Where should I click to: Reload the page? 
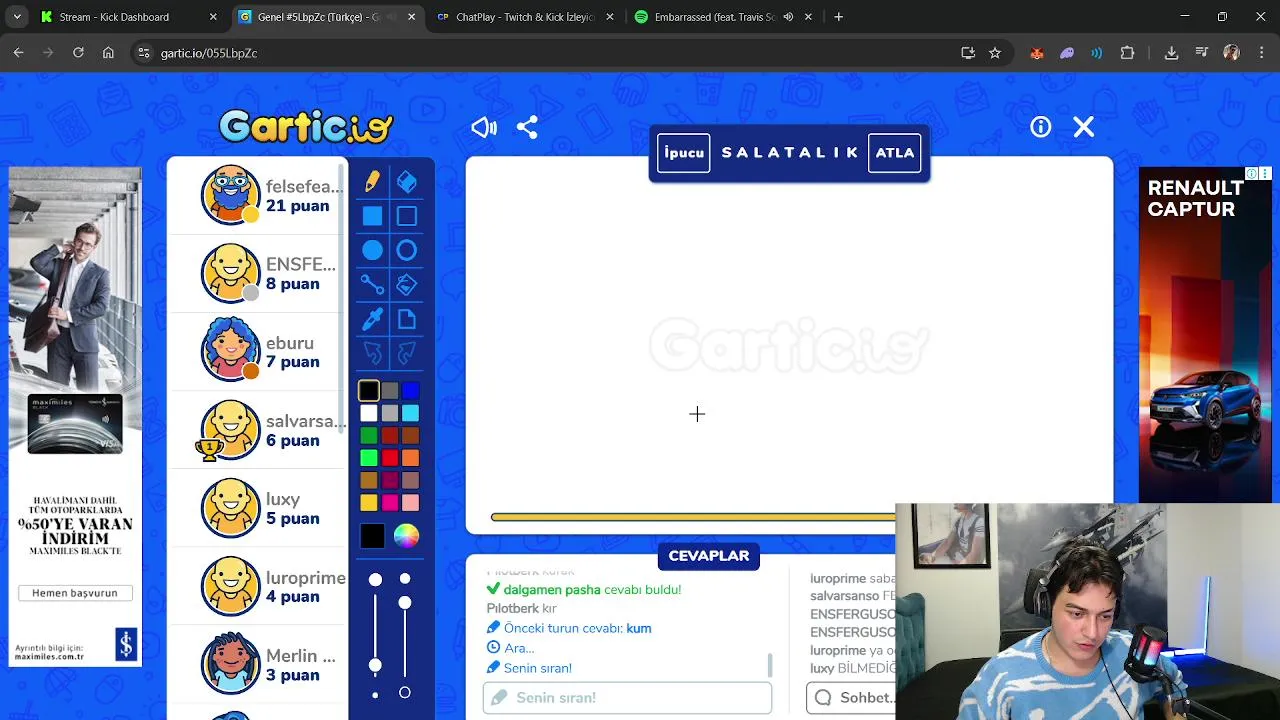point(78,53)
